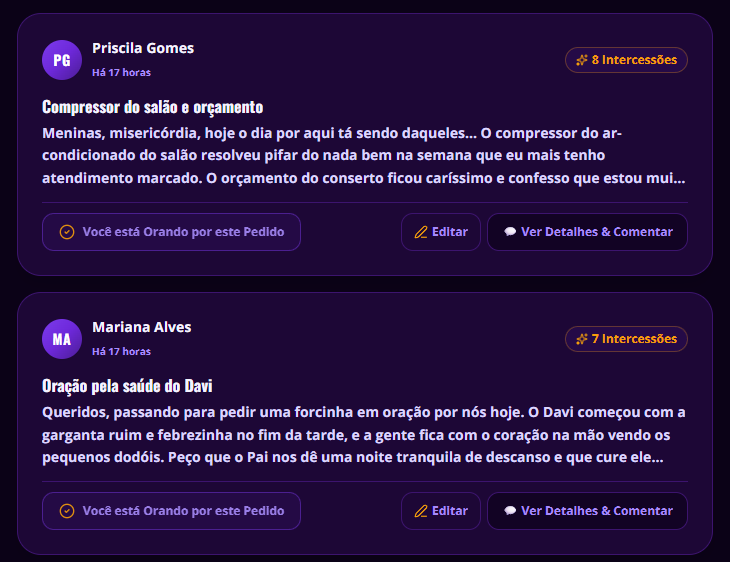Click sparkle icon beside 8 Intercessões
Screen dimensions: 730x562
click(x=582, y=60)
